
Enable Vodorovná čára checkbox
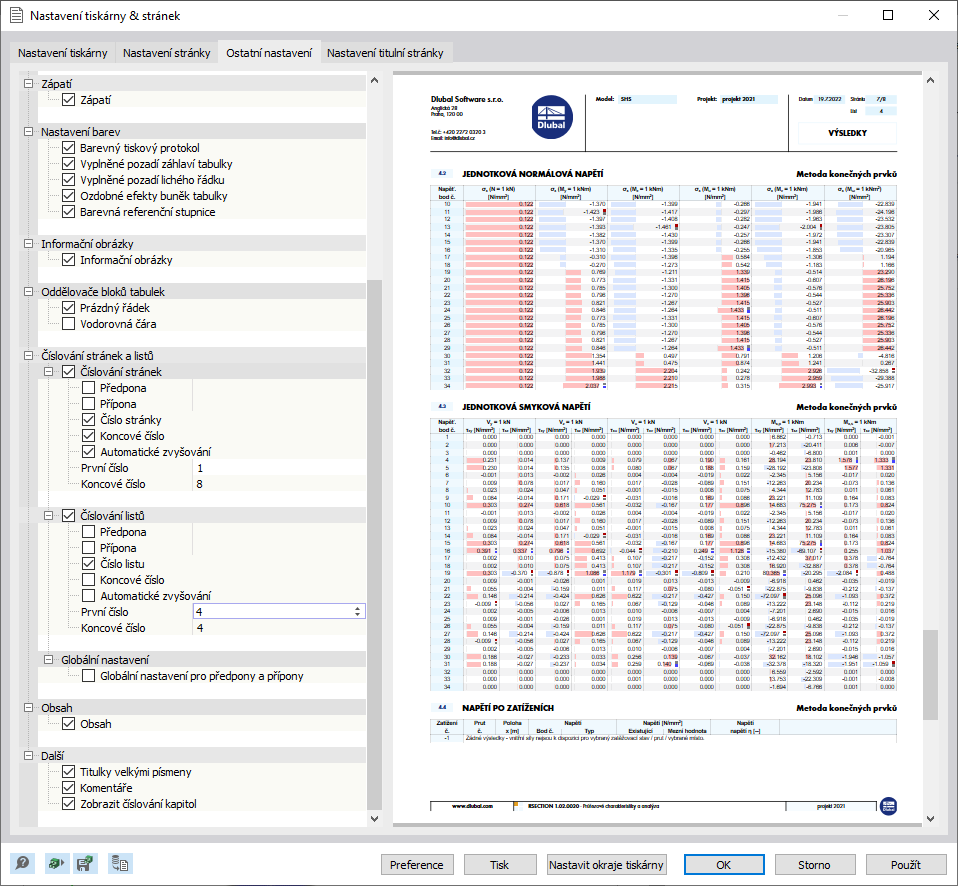pos(68,324)
